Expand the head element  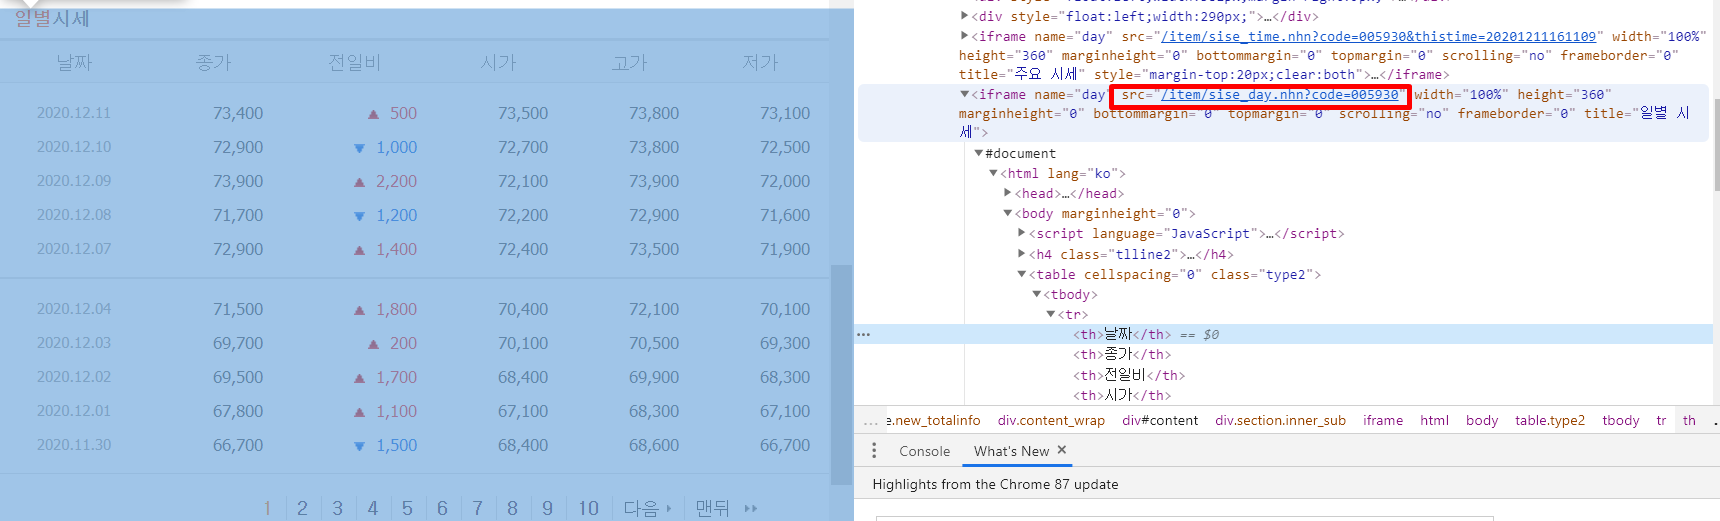1007,193
